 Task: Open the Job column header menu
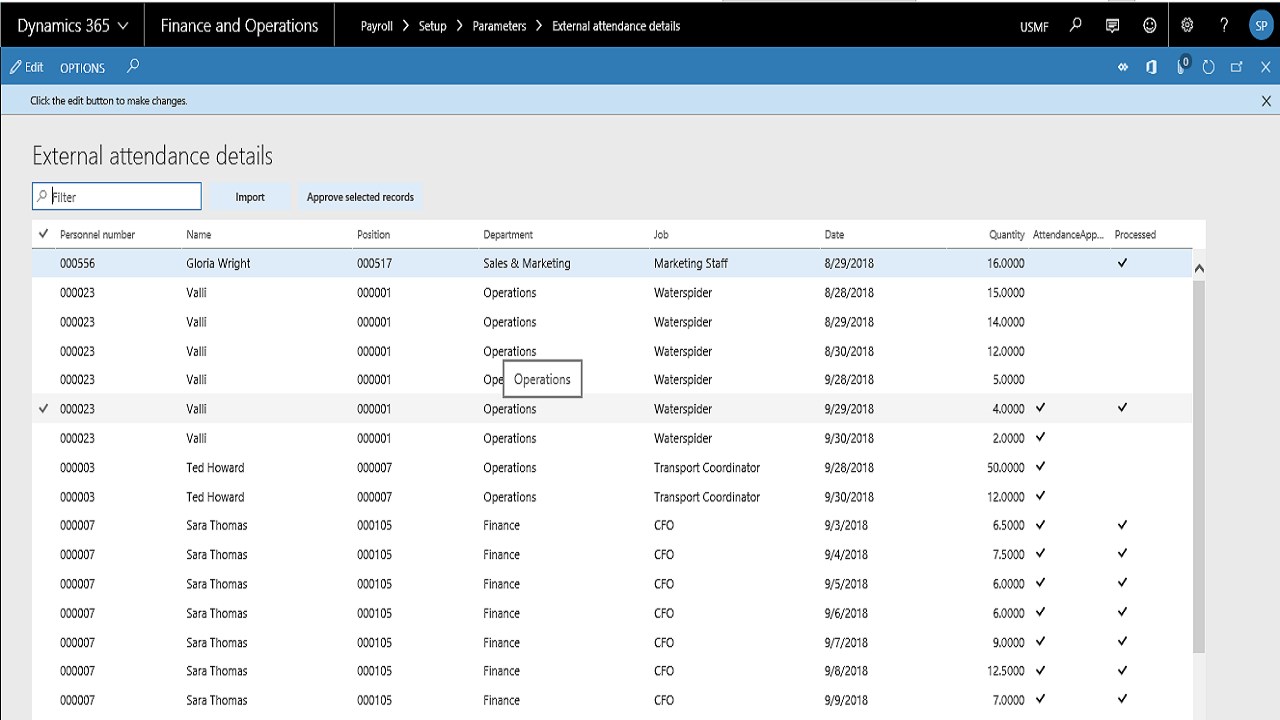661,235
